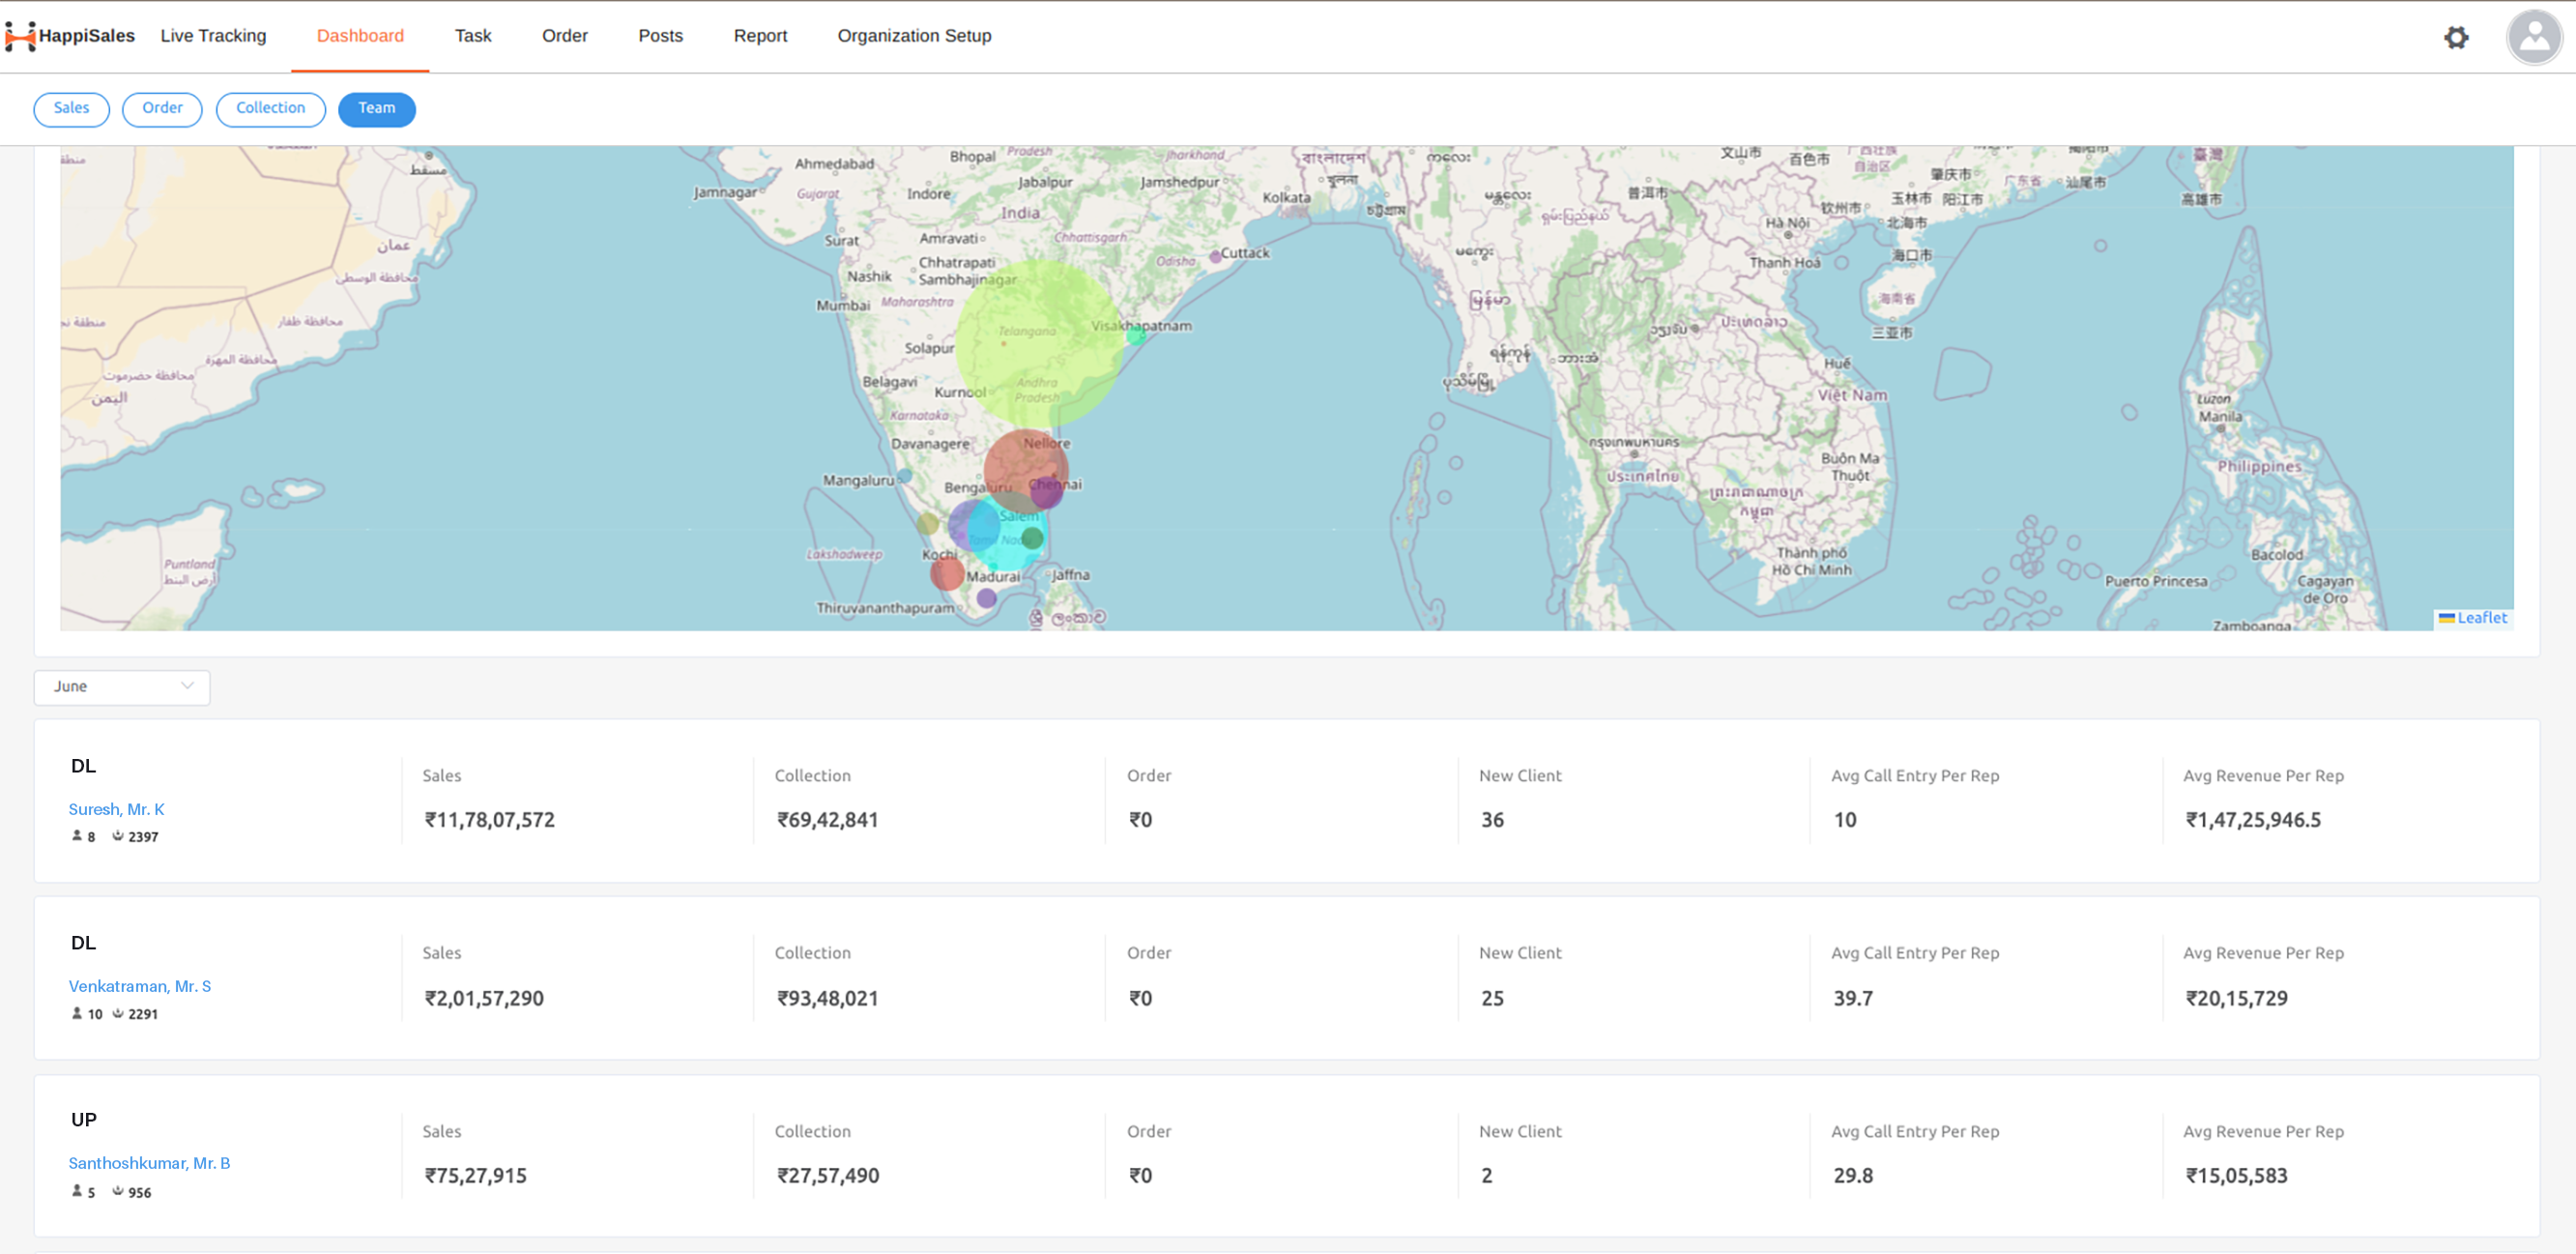Open Suresh, Mr. K team link

(x=116, y=809)
